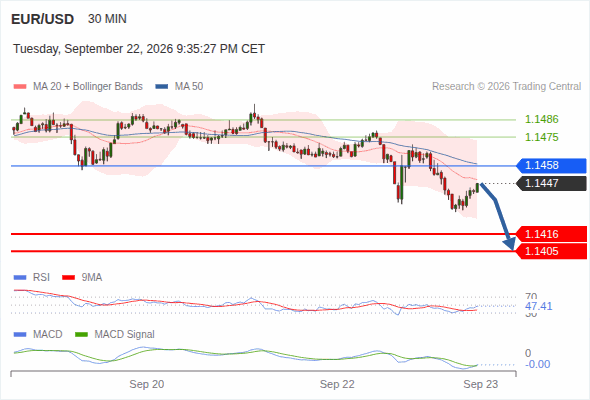Click the red 1.1405 target price tag
The height and width of the screenshot is (400, 590).
(x=551, y=251)
